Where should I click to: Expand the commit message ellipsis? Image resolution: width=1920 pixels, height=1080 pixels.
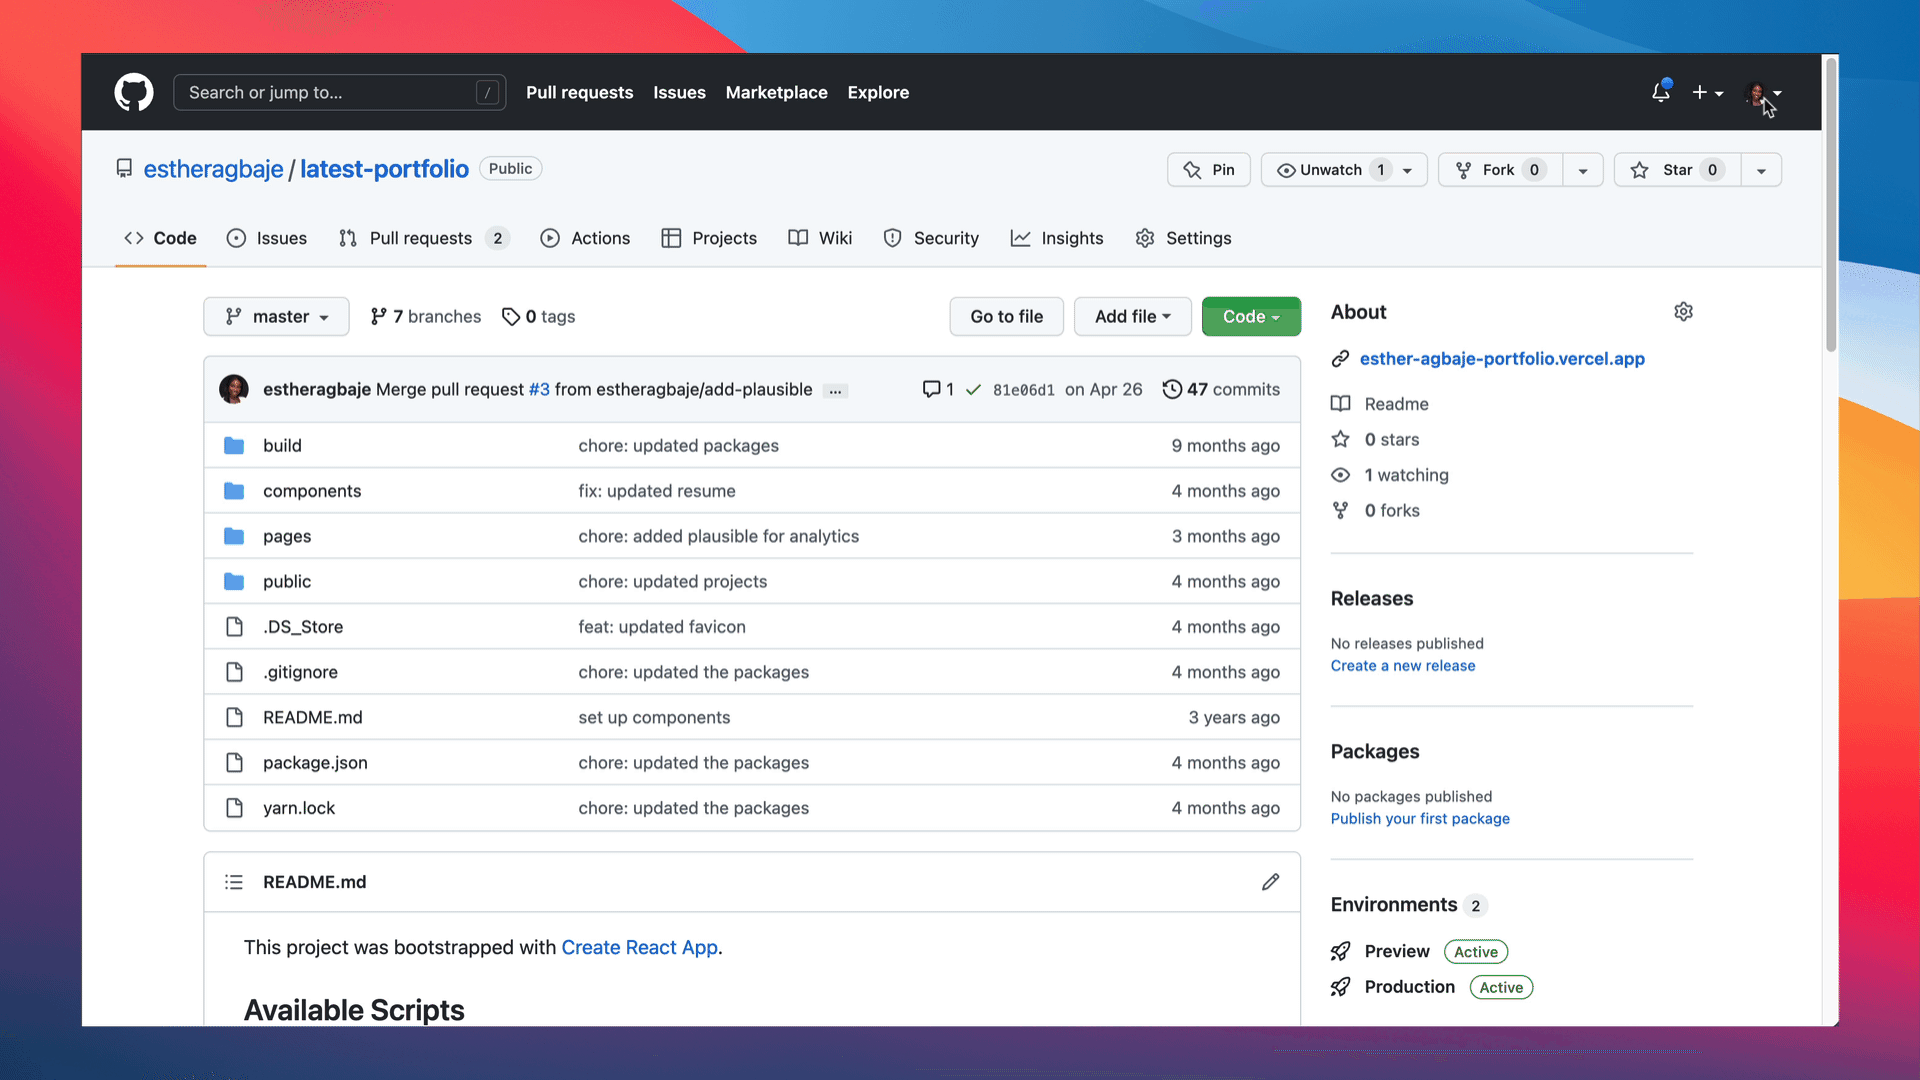pyautogui.click(x=835, y=391)
